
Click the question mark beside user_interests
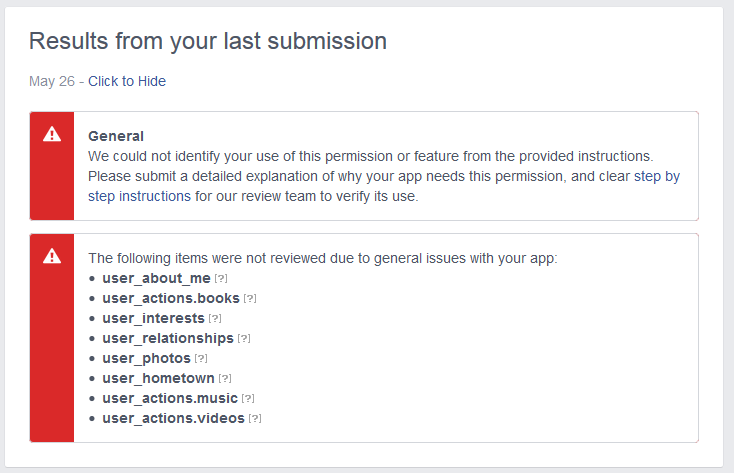[215, 318]
